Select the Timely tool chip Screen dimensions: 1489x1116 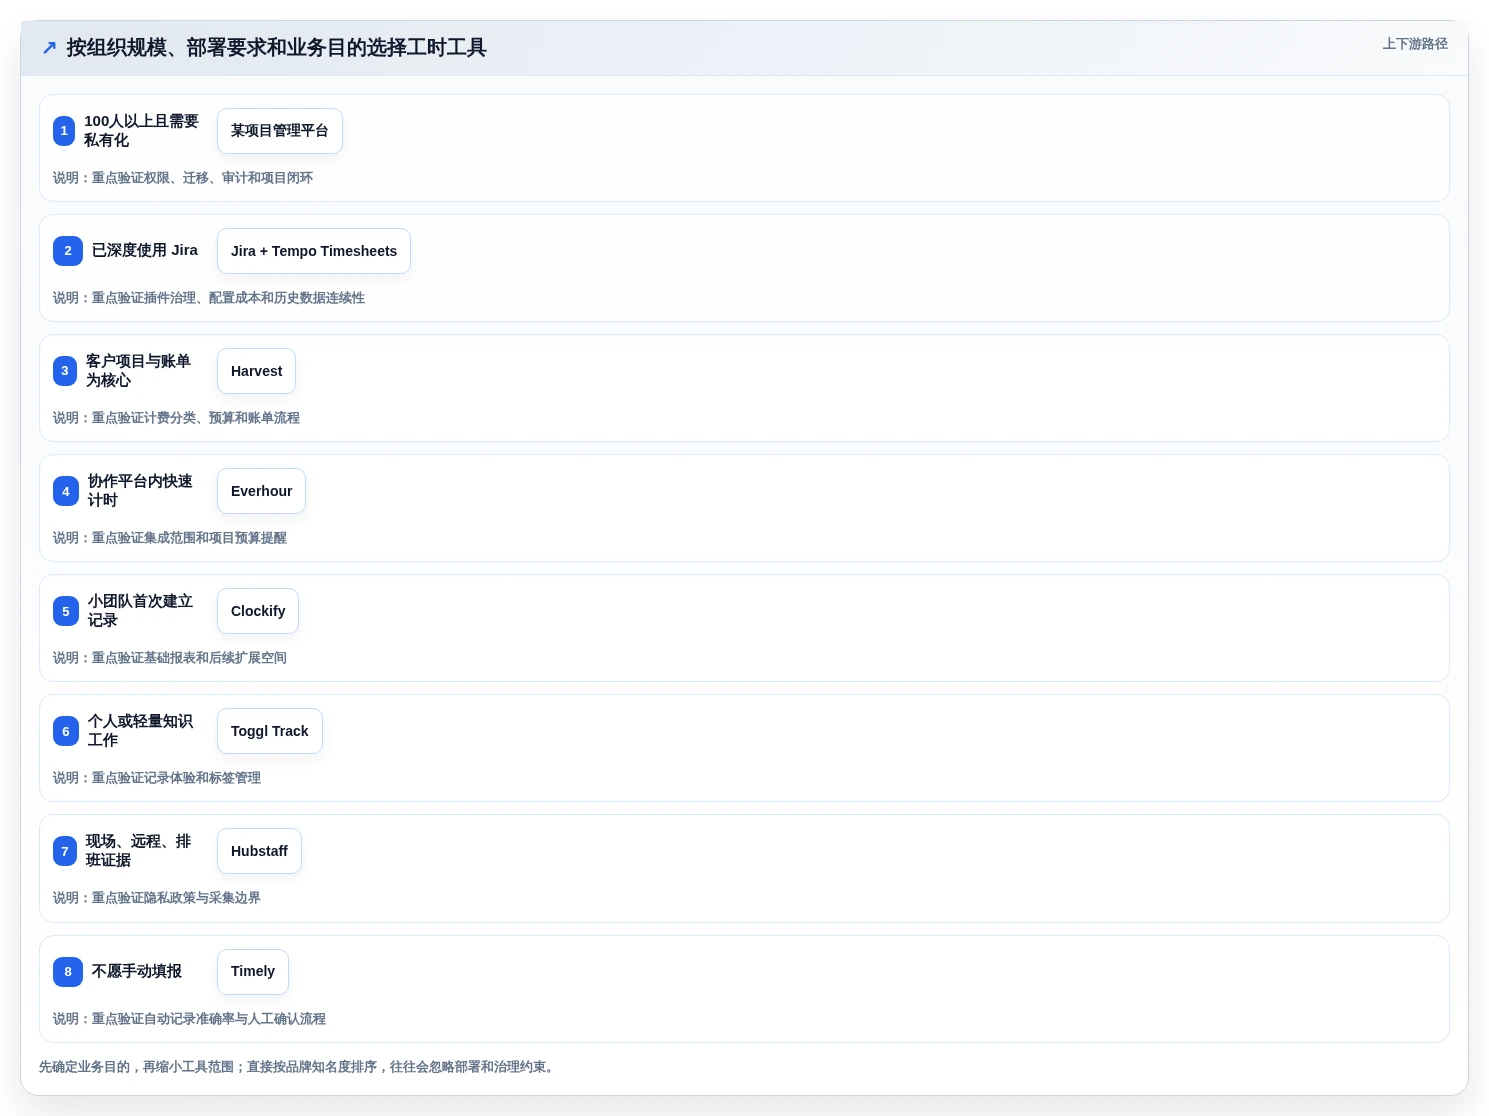coord(253,972)
